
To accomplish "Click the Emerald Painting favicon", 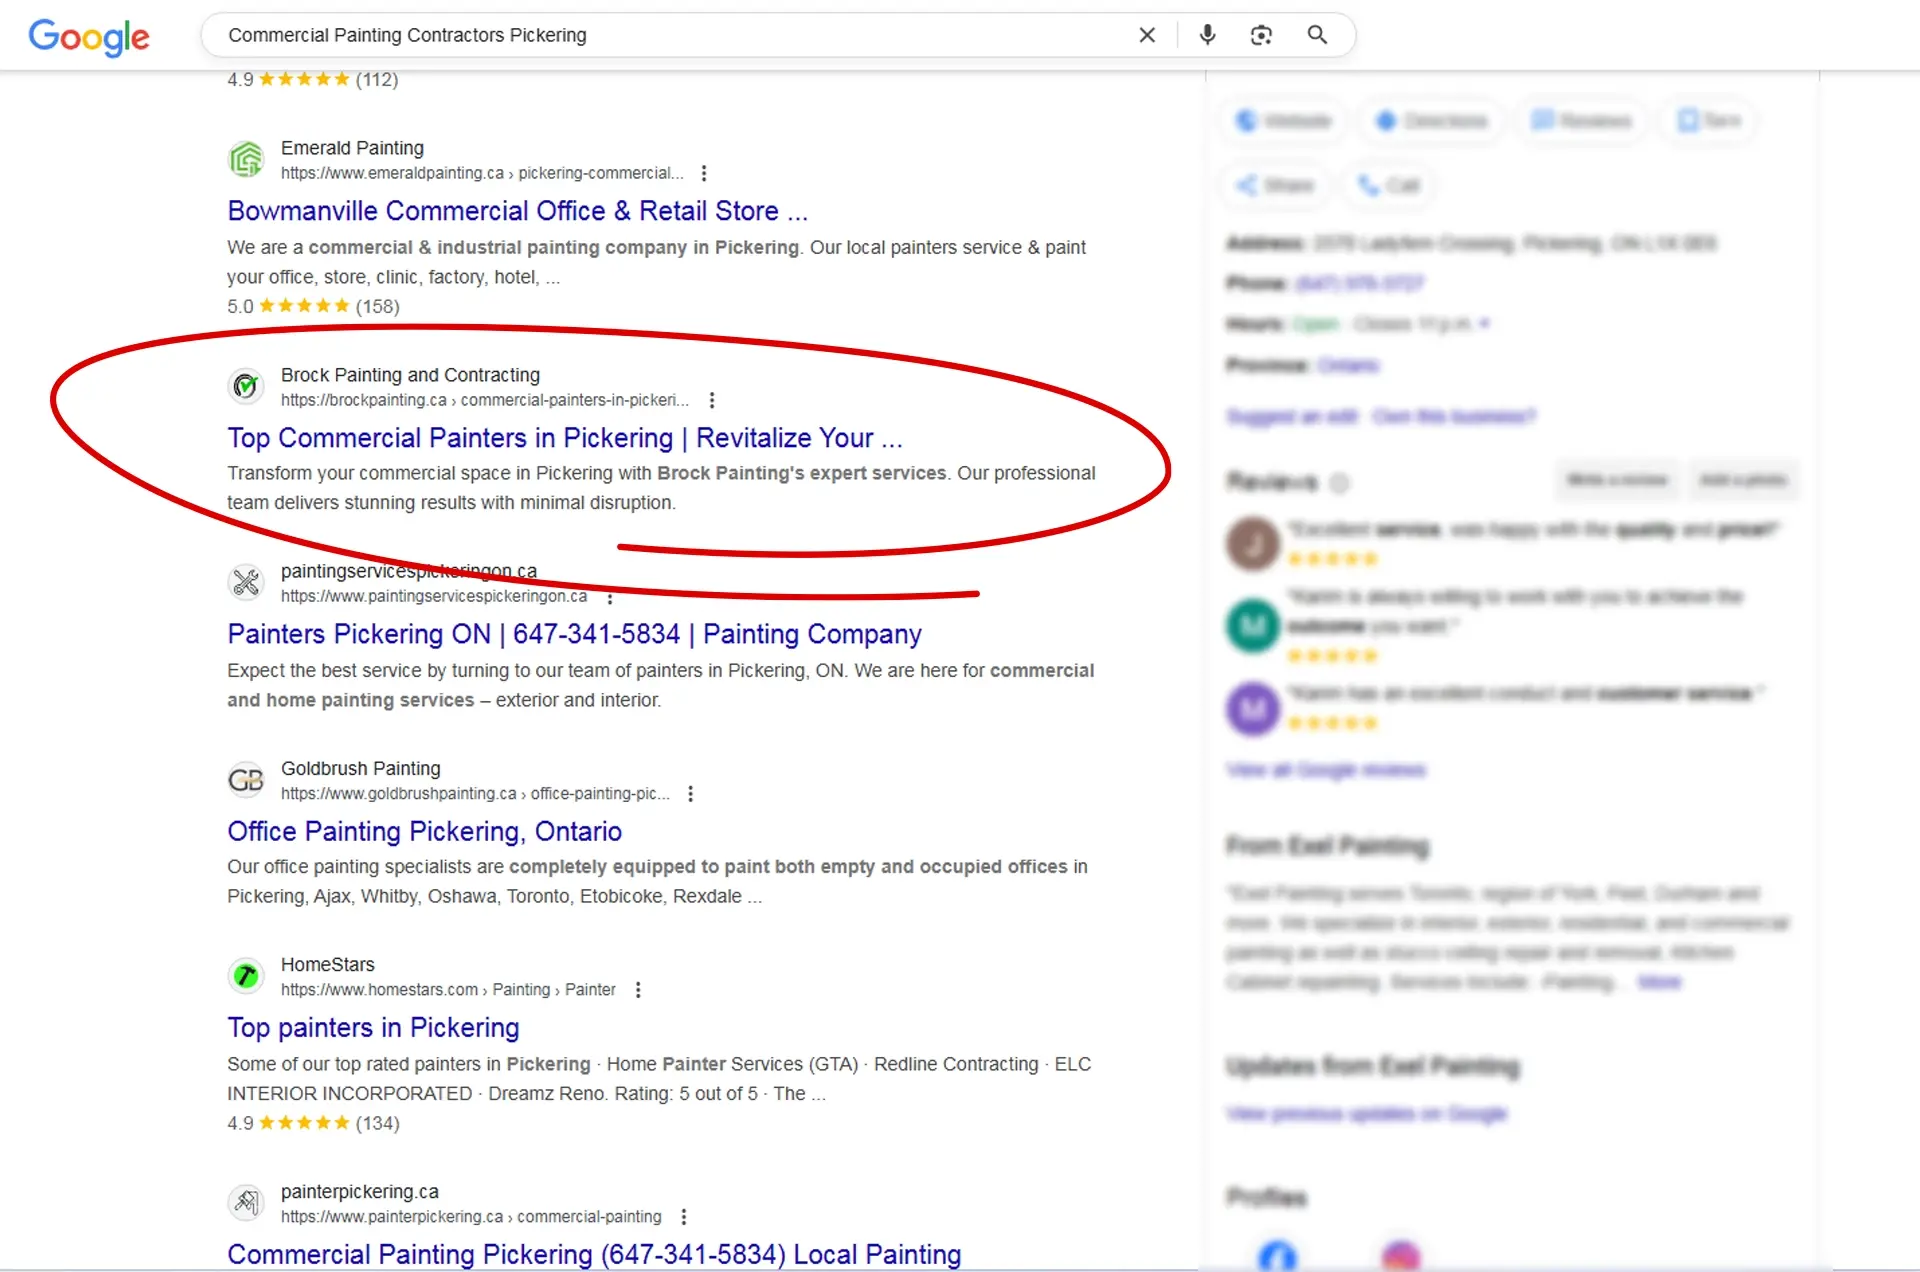I will click(x=246, y=159).
